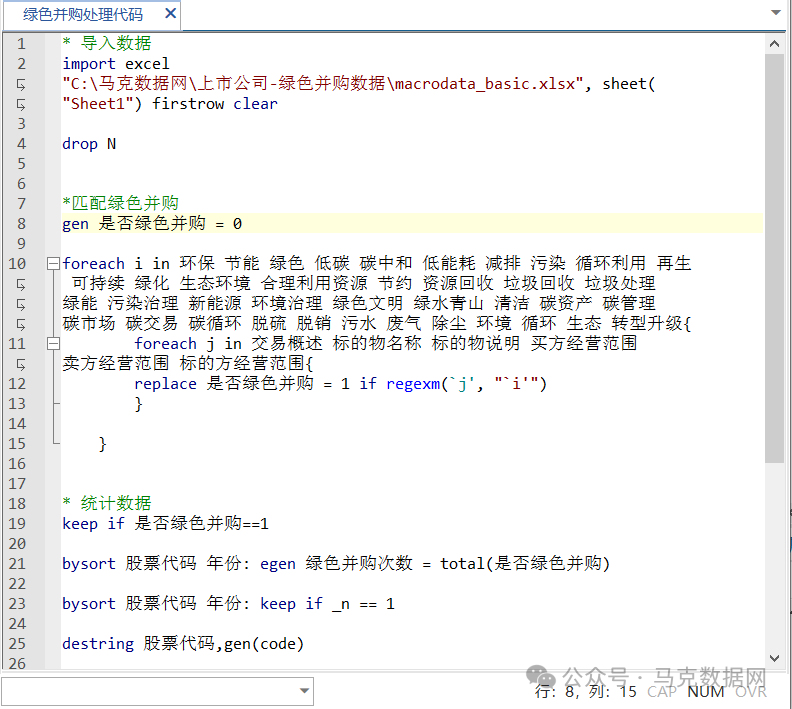Click the keyword '转型升级{' in code

[x=651, y=323]
